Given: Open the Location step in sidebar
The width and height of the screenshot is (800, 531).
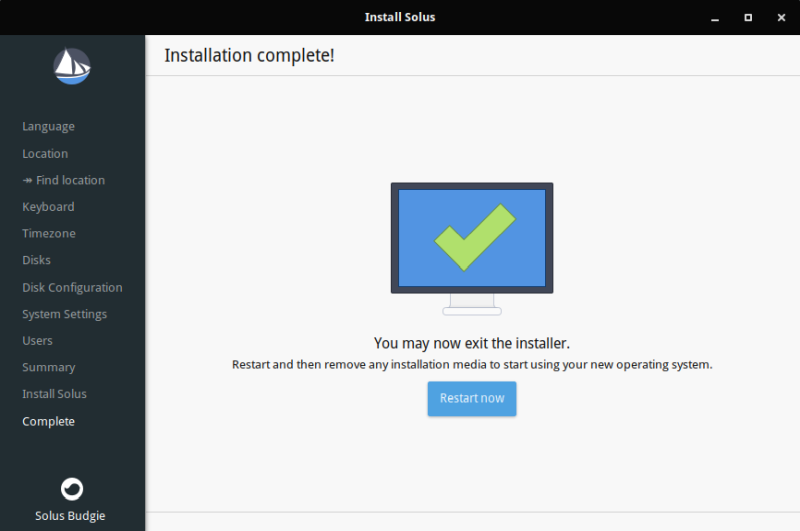Looking at the screenshot, I should [45, 154].
